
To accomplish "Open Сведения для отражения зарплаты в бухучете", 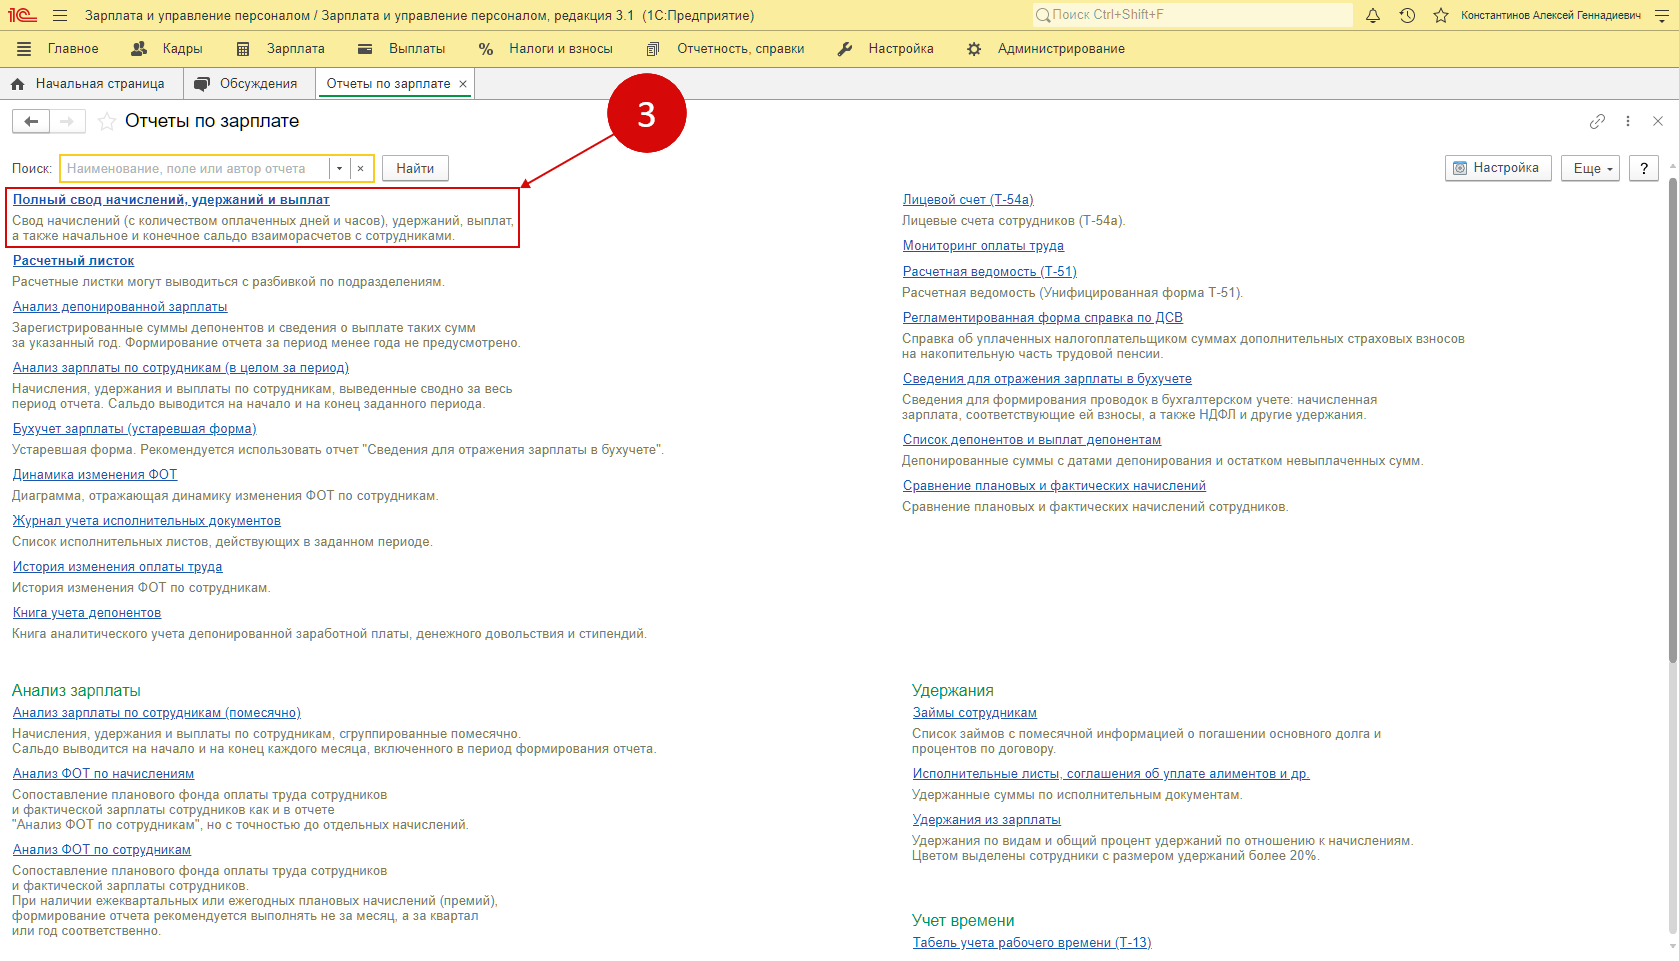I will tap(1047, 379).
